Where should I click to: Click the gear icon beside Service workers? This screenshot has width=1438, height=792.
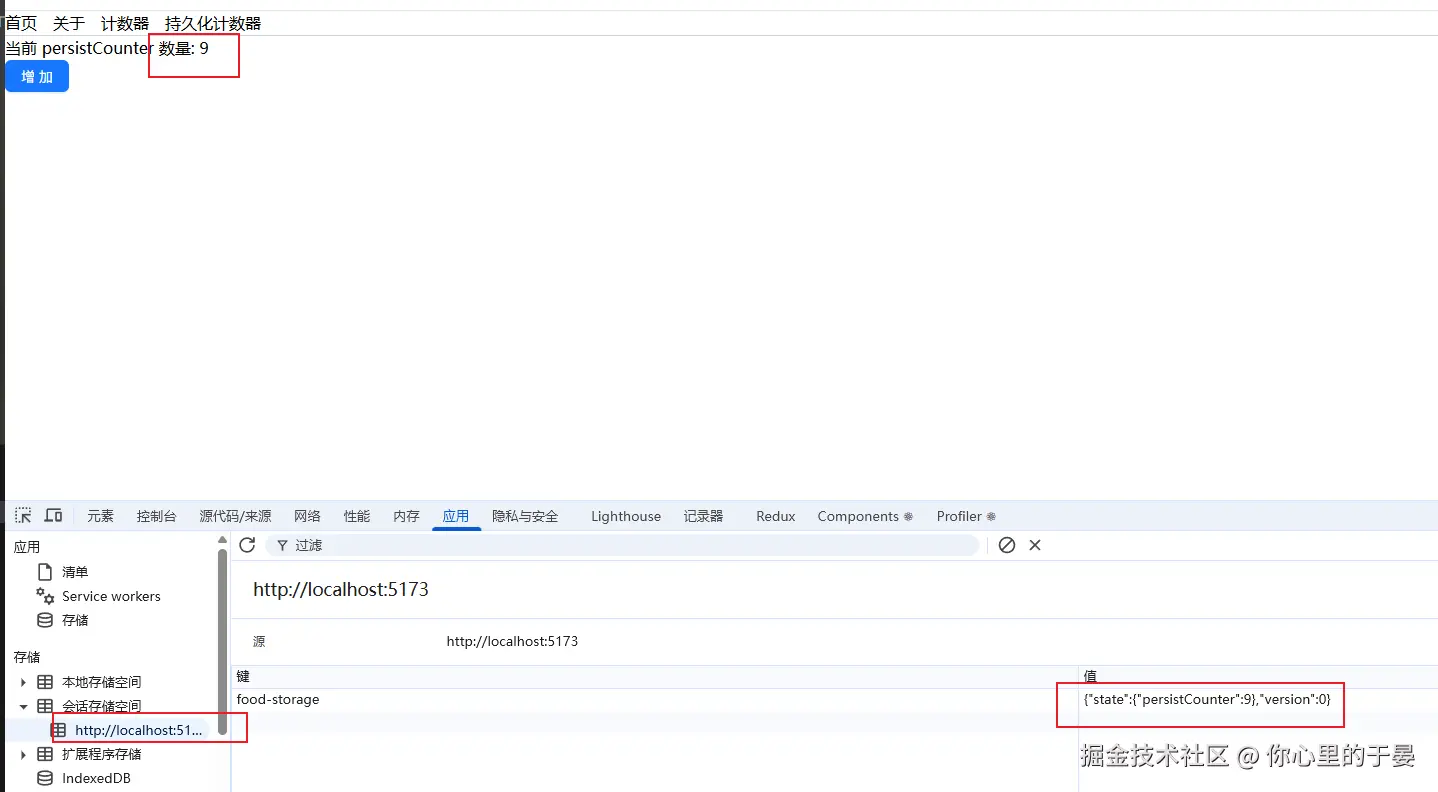45,596
